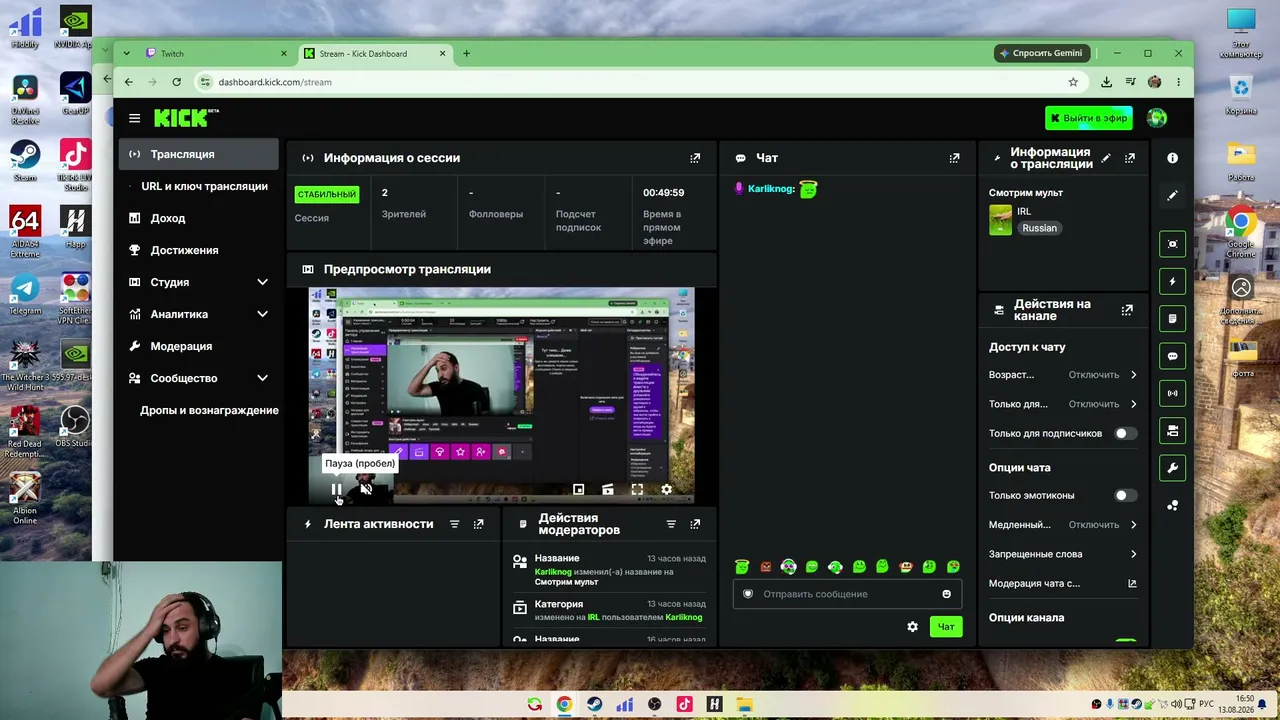Bookmark this page with the star icon
Viewport: 1280px width, 720px height.
[1073, 82]
